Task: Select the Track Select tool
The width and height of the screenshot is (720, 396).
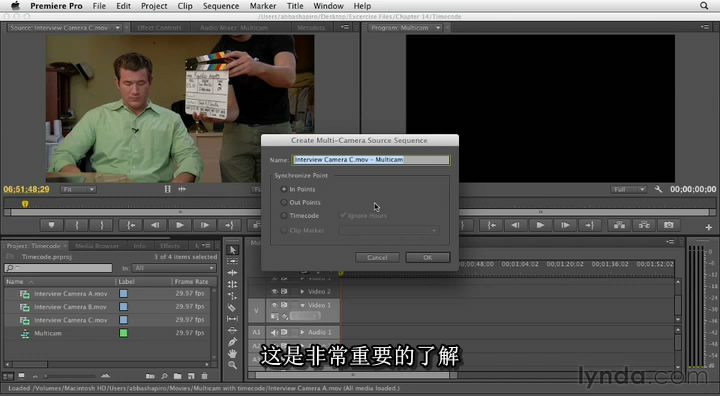Action: pos(233,261)
